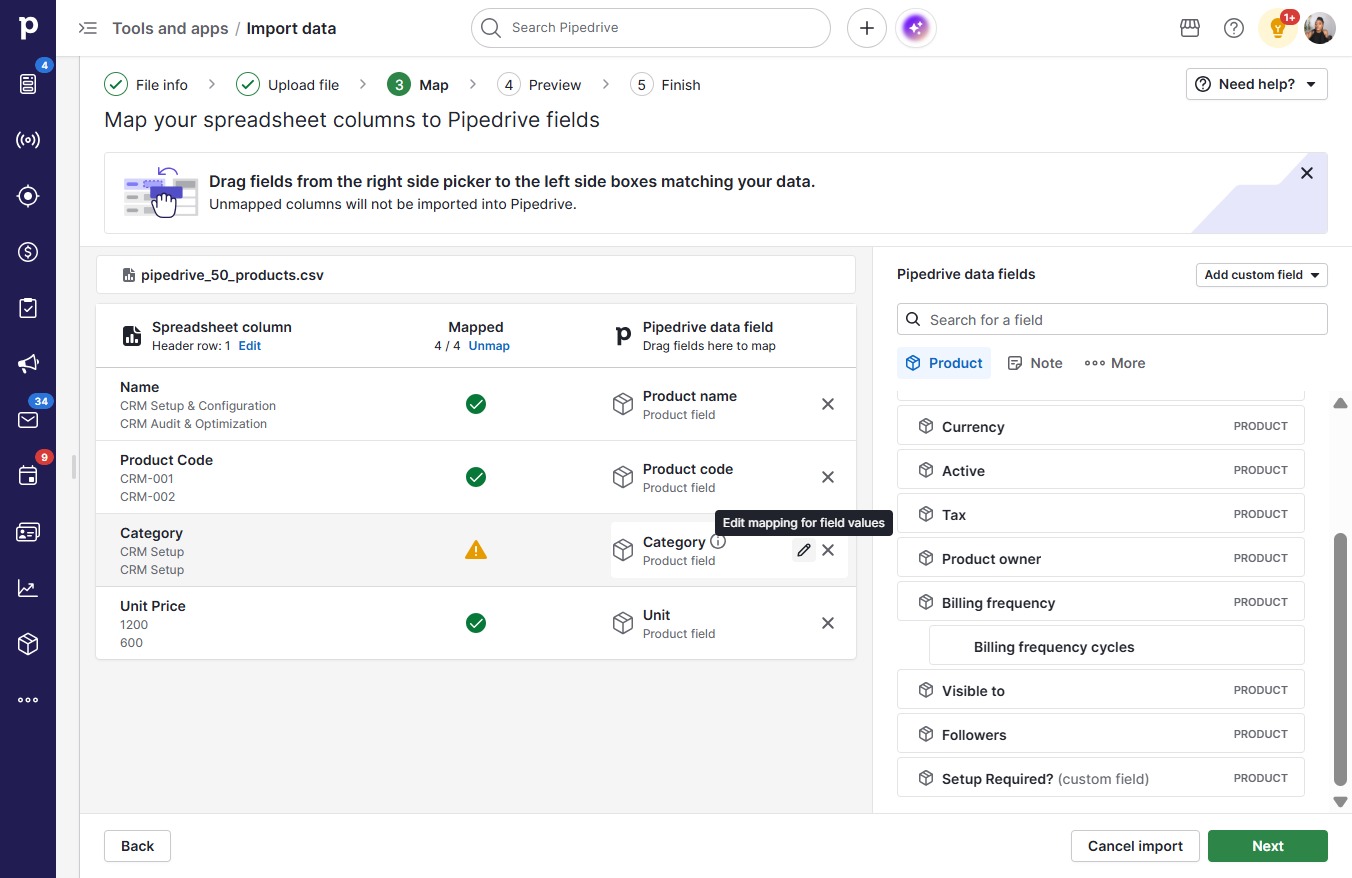
Task: Click Cancel import button
Action: tap(1135, 846)
